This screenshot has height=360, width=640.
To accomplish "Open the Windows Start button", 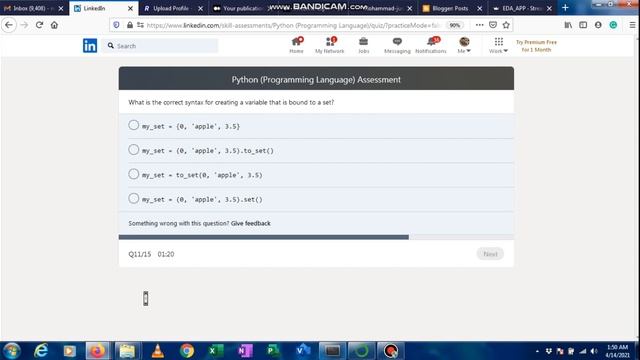I will (11, 351).
